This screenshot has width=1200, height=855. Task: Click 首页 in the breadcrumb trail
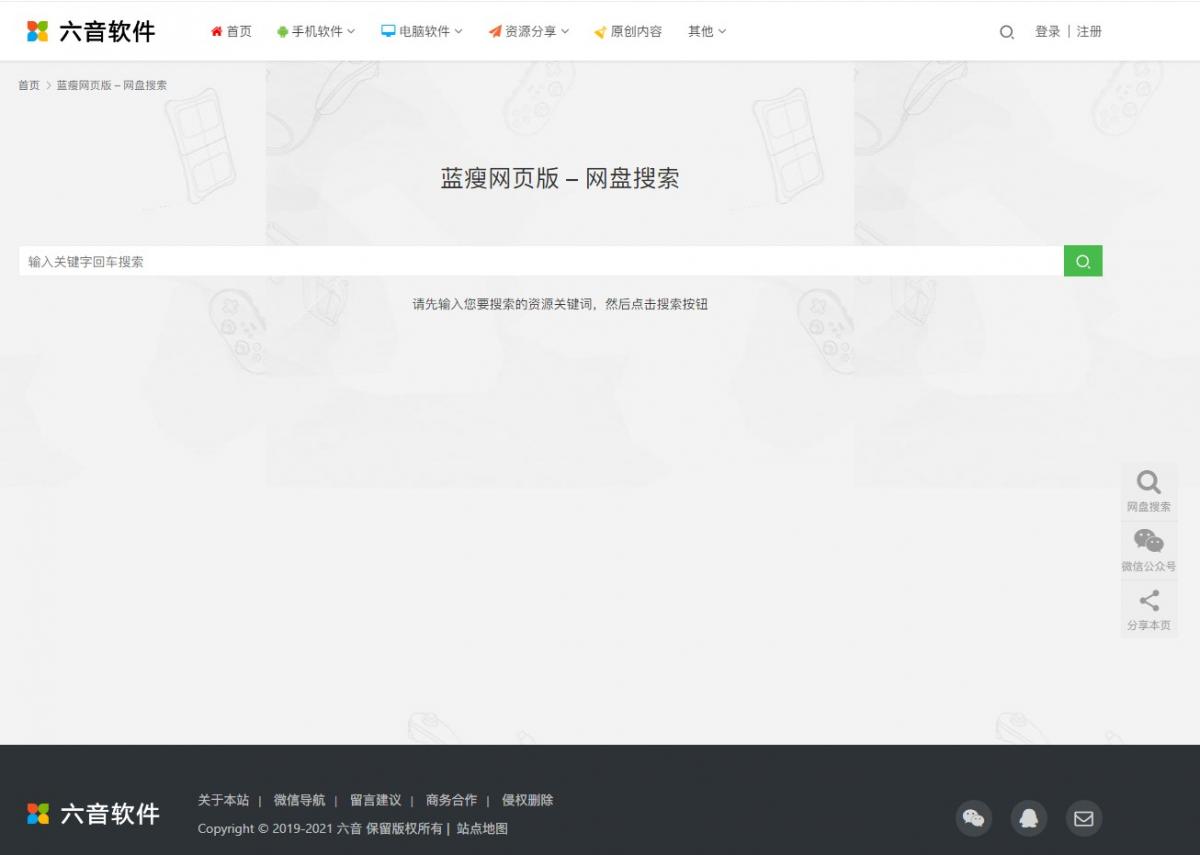(28, 85)
